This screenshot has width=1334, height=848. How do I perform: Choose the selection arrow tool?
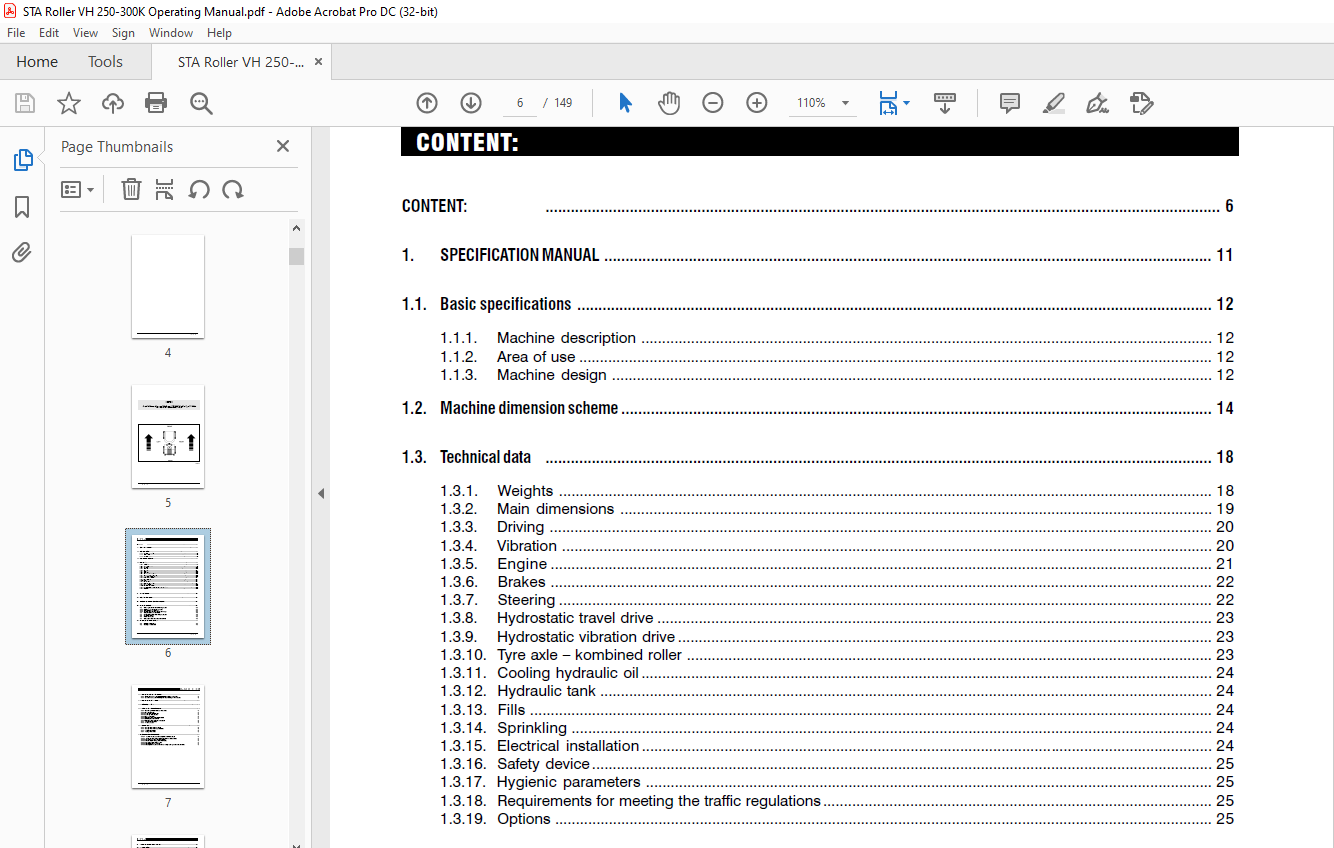pos(625,103)
